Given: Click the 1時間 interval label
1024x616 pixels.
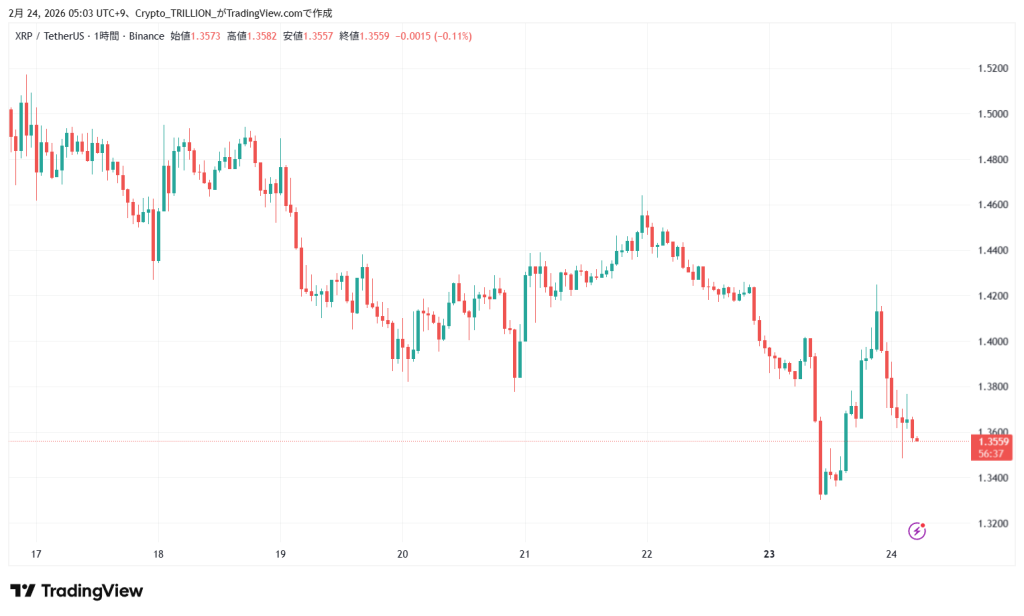Looking at the screenshot, I should [x=107, y=36].
